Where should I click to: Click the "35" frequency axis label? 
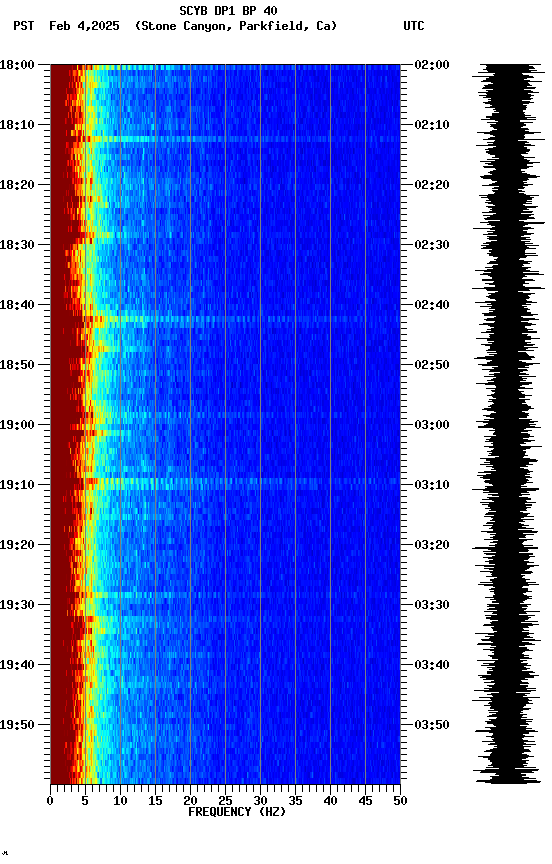tap(295, 801)
